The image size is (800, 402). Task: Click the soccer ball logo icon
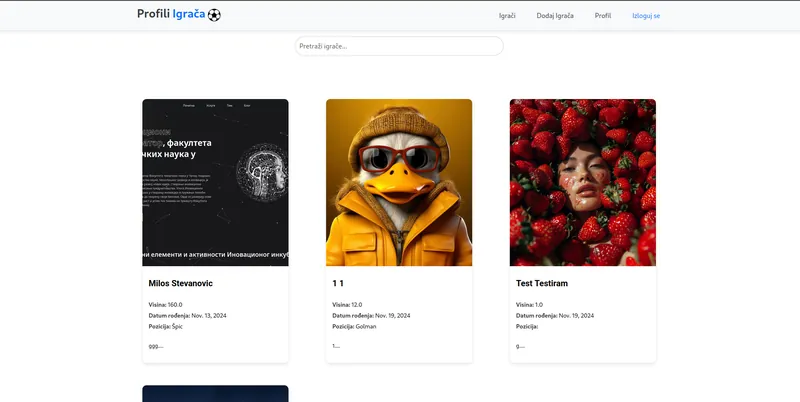click(x=214, y=15)
